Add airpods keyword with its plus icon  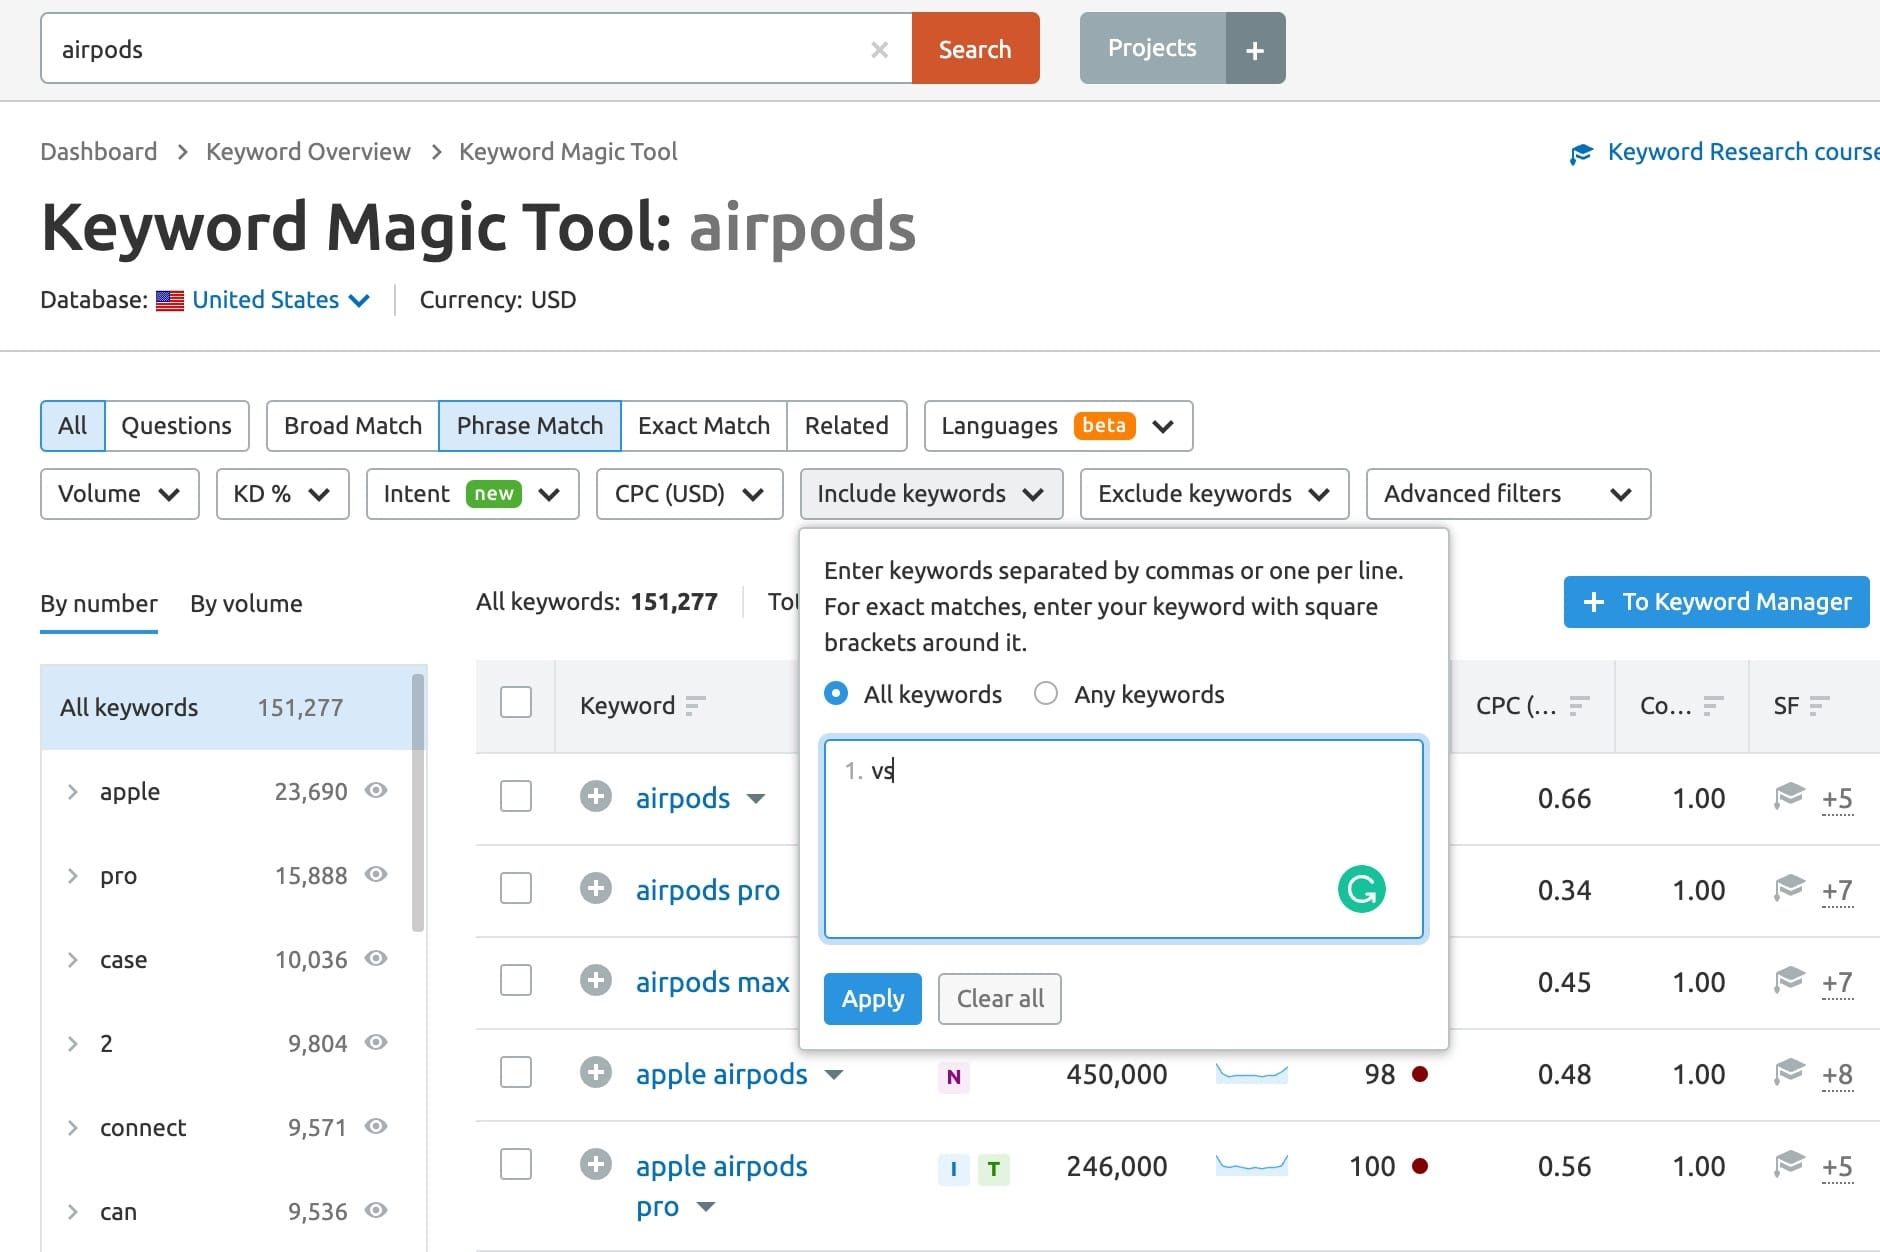point(596,797)
